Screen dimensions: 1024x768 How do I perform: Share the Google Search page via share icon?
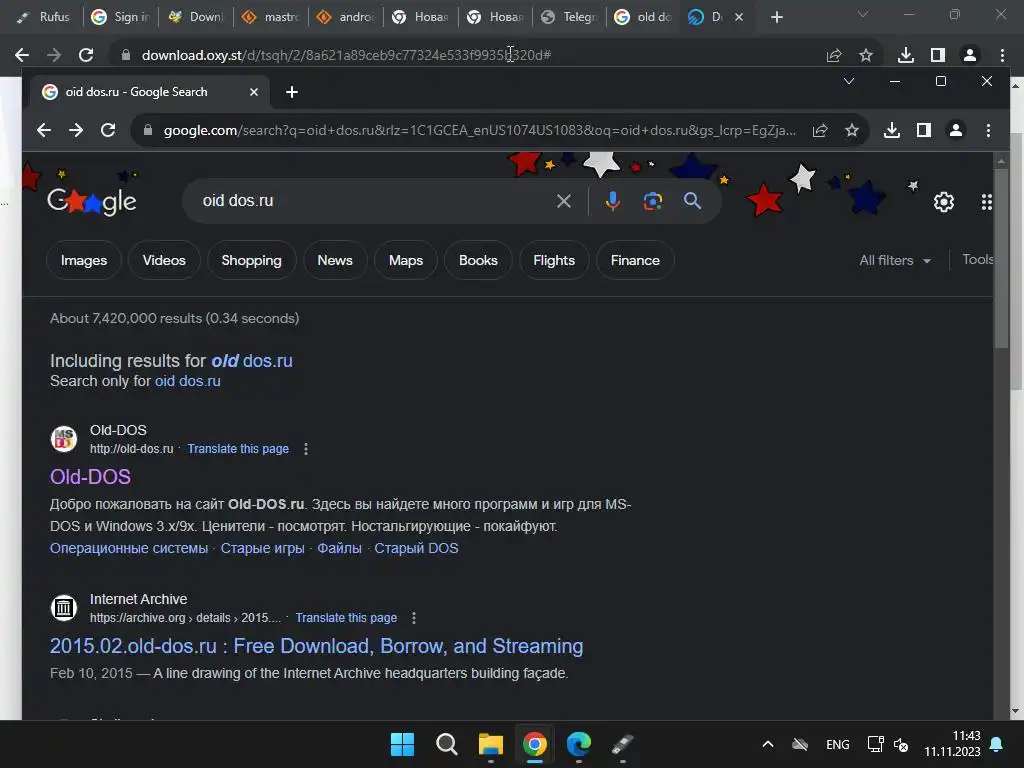pos(820,130)
